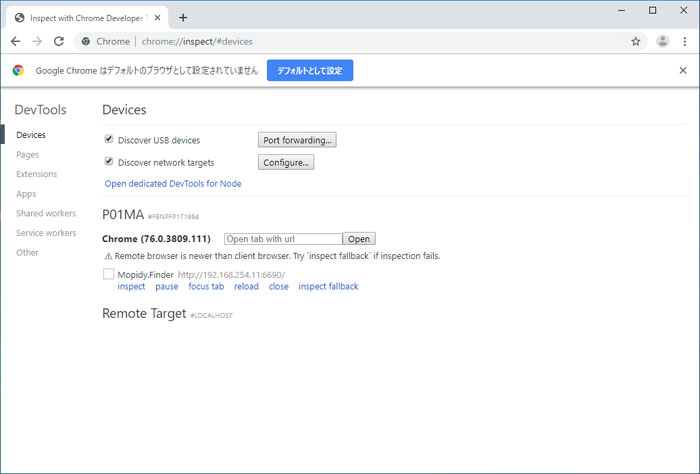Open dedicated DevTools for Node link

coord(173,183)
